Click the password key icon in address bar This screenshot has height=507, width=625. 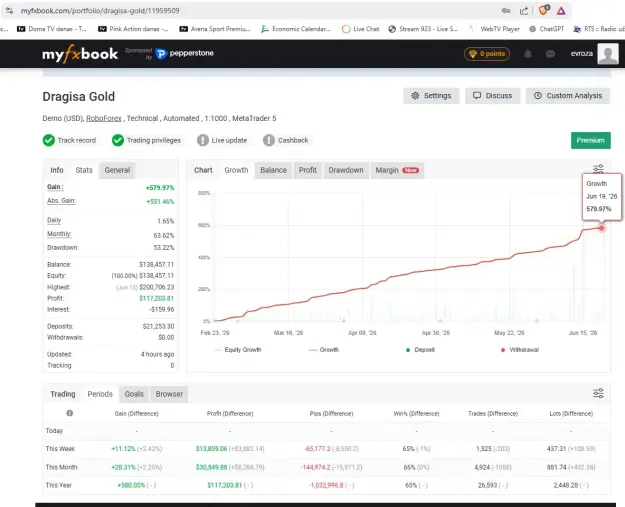(506, 11)
